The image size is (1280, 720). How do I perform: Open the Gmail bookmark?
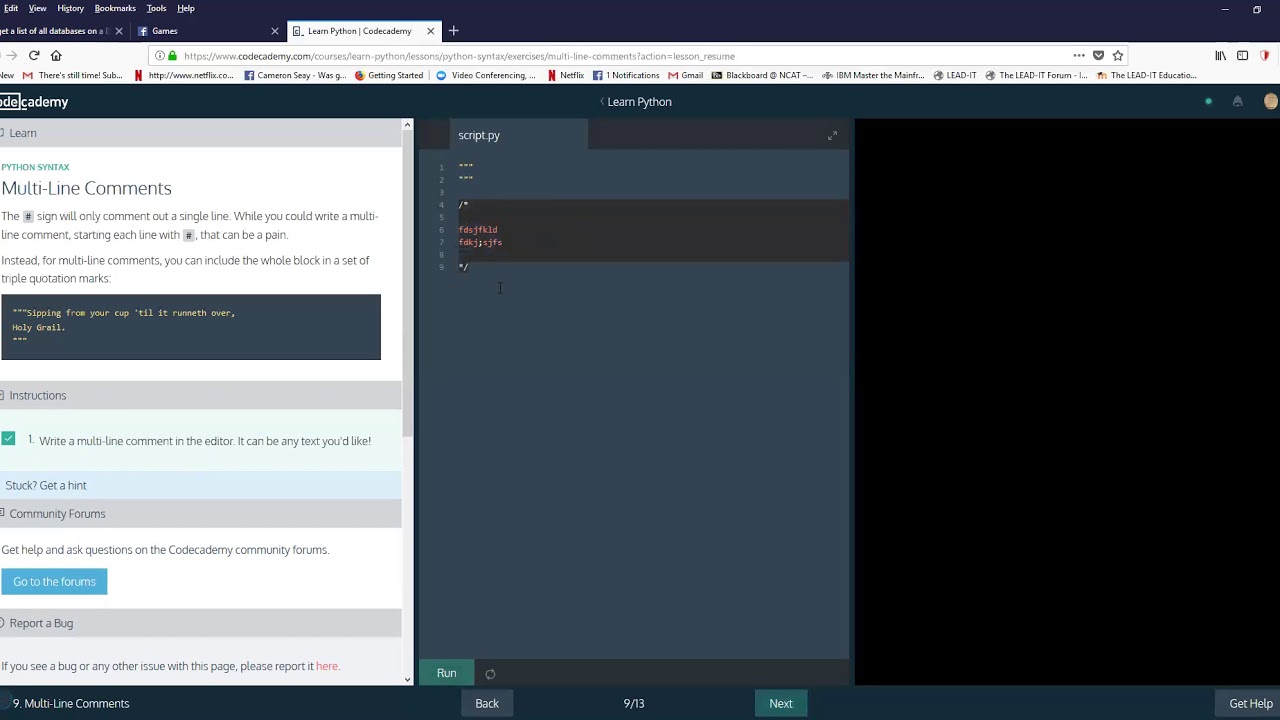pos(686,75)
